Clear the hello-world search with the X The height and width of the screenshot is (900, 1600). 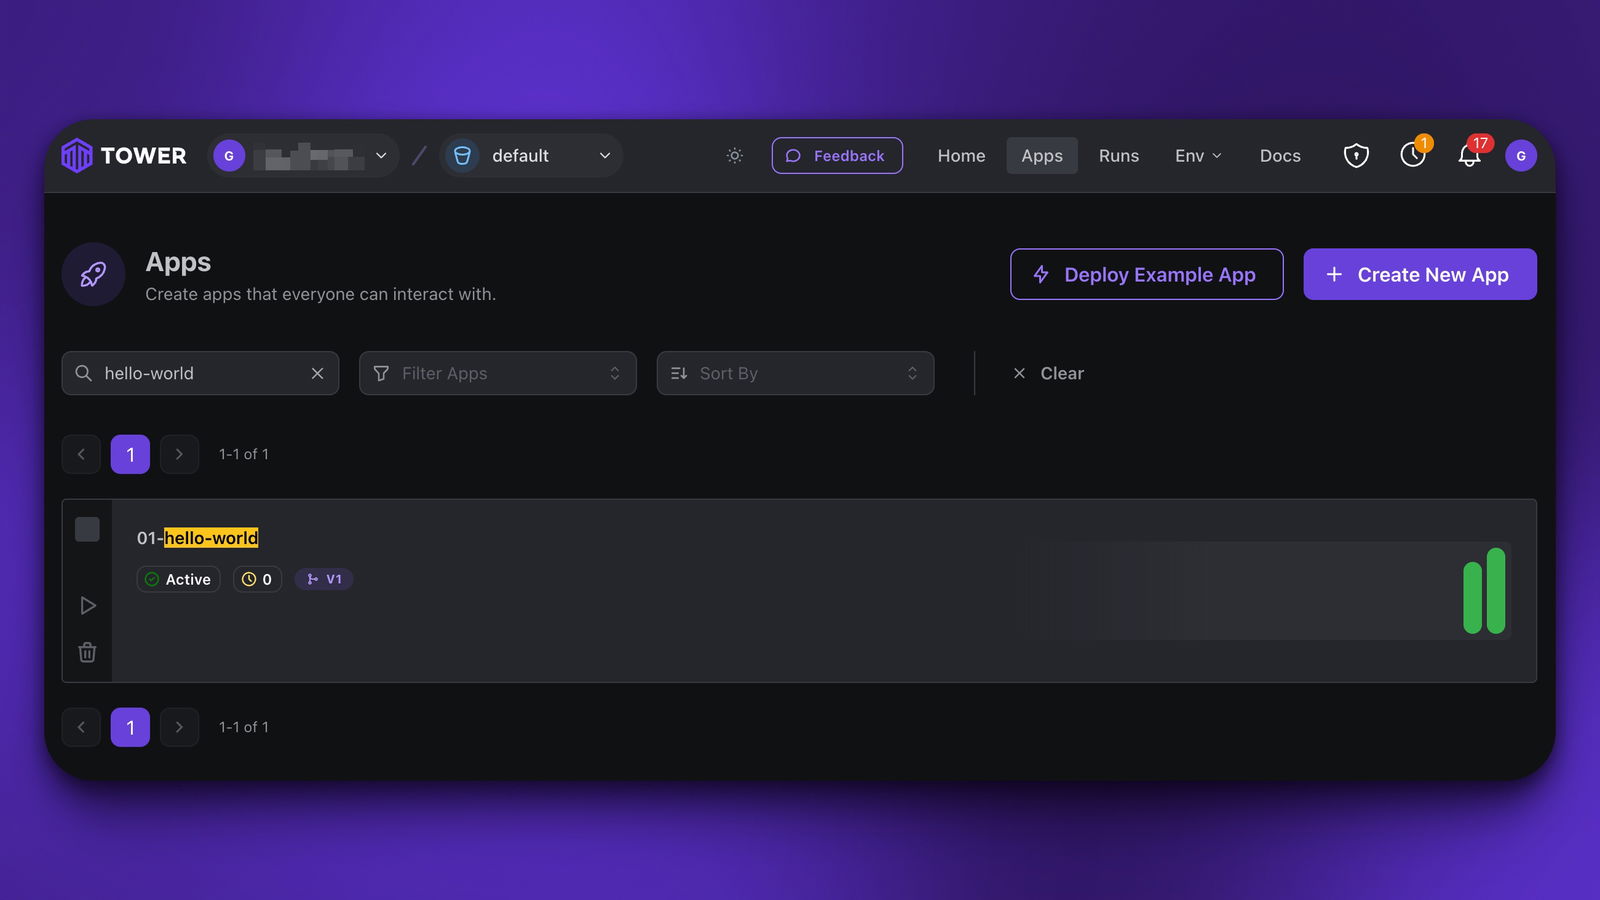(317, 373)
